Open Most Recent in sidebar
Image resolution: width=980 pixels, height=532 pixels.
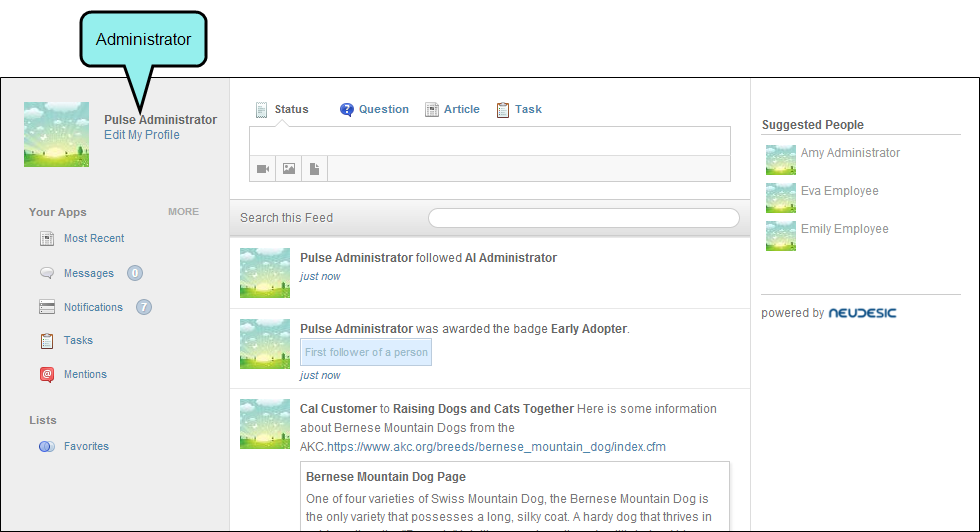tap(93, 239)
